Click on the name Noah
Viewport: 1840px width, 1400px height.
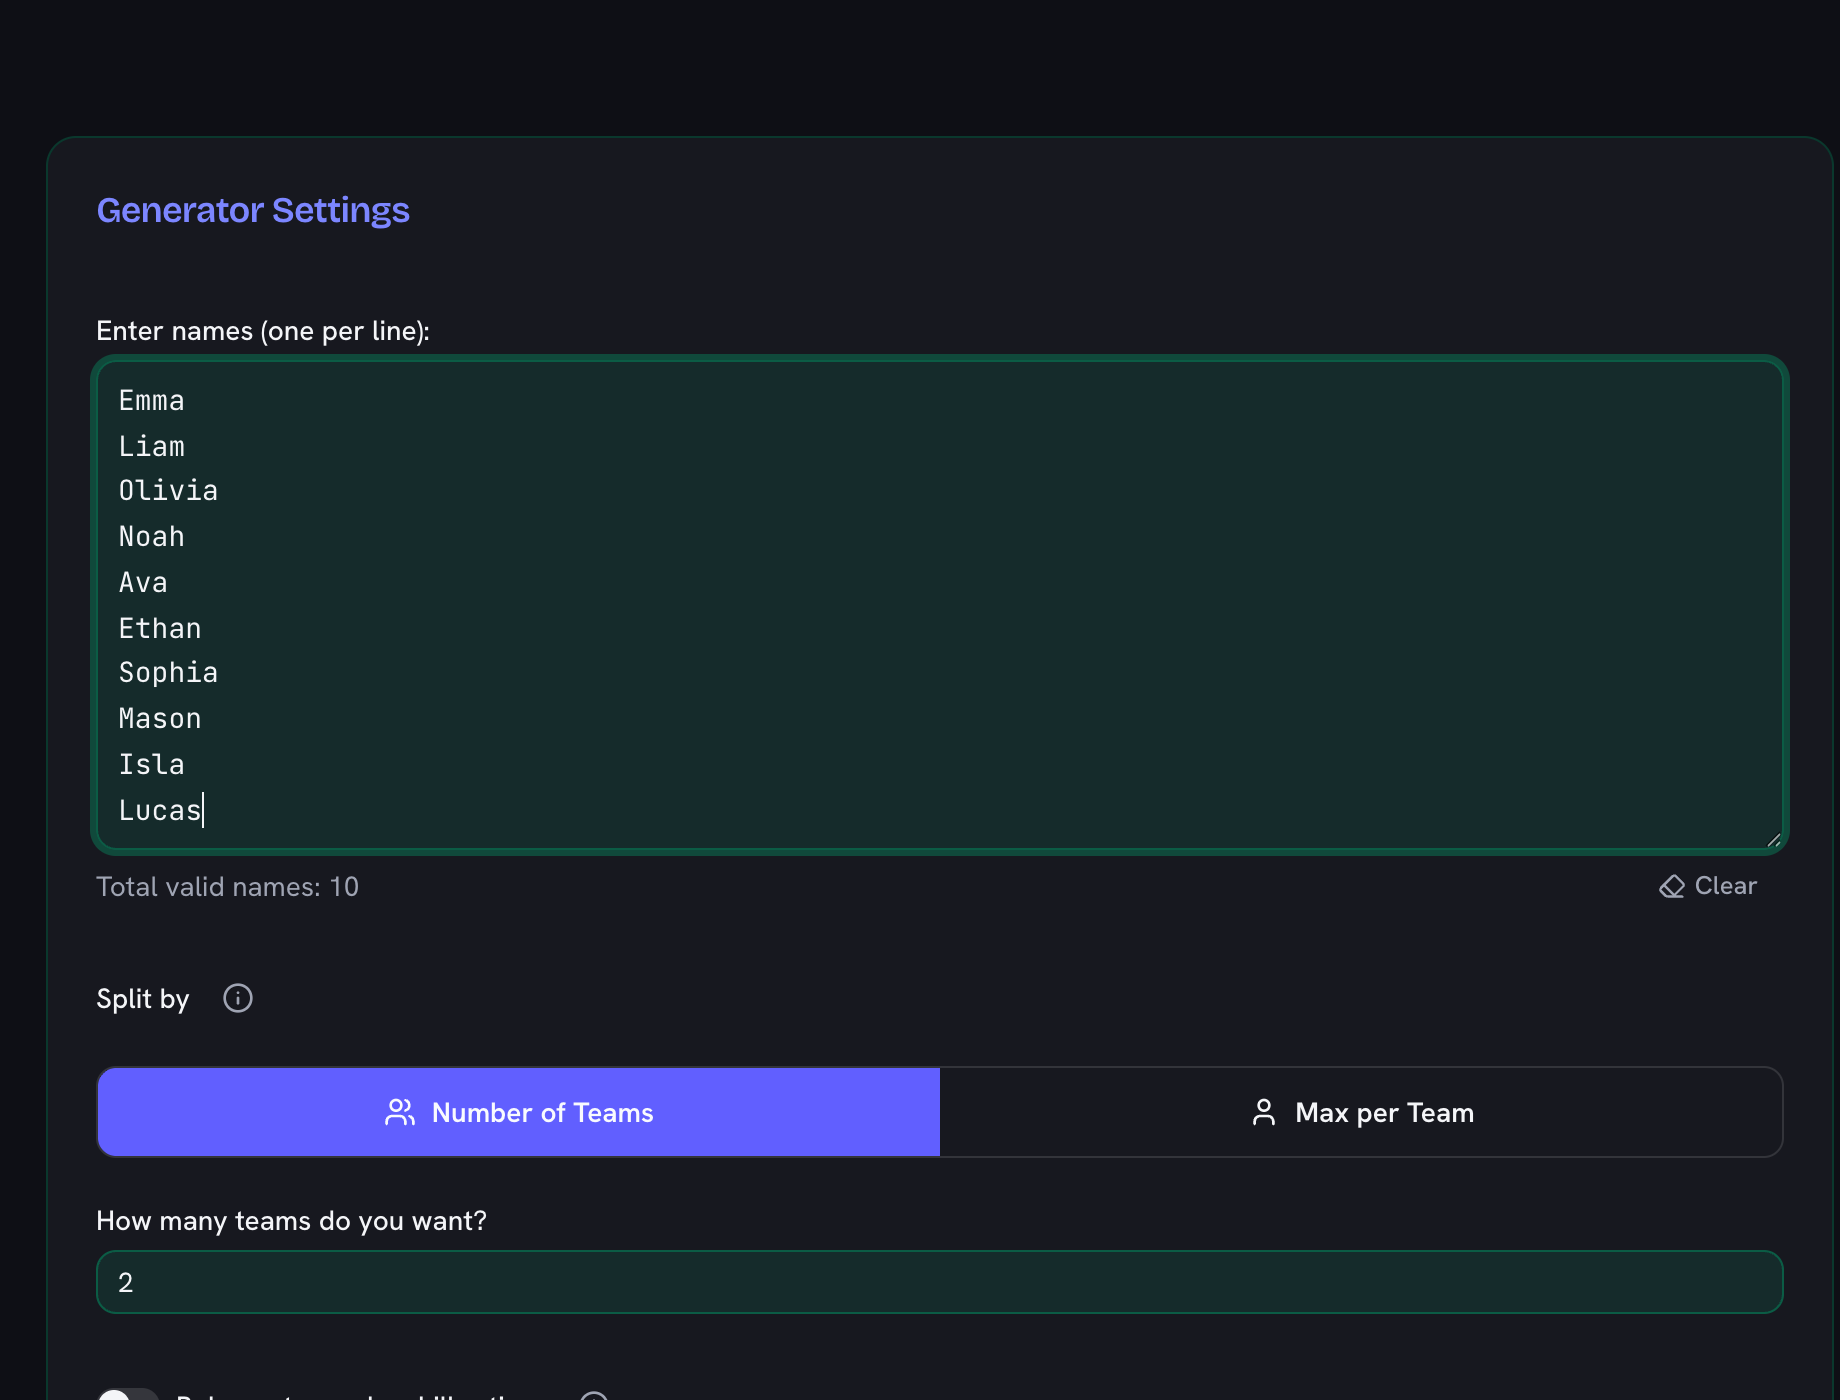click(x=152, y=537)
